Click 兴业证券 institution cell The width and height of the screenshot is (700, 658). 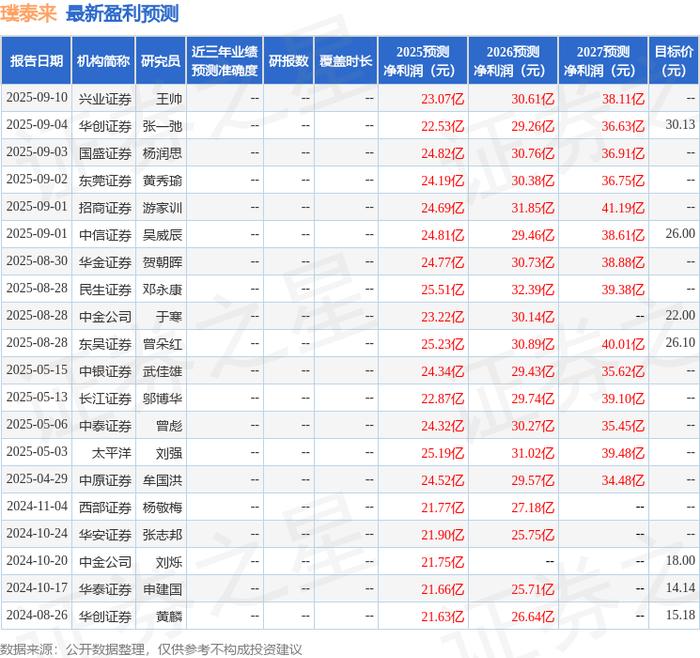click(105, 99)
